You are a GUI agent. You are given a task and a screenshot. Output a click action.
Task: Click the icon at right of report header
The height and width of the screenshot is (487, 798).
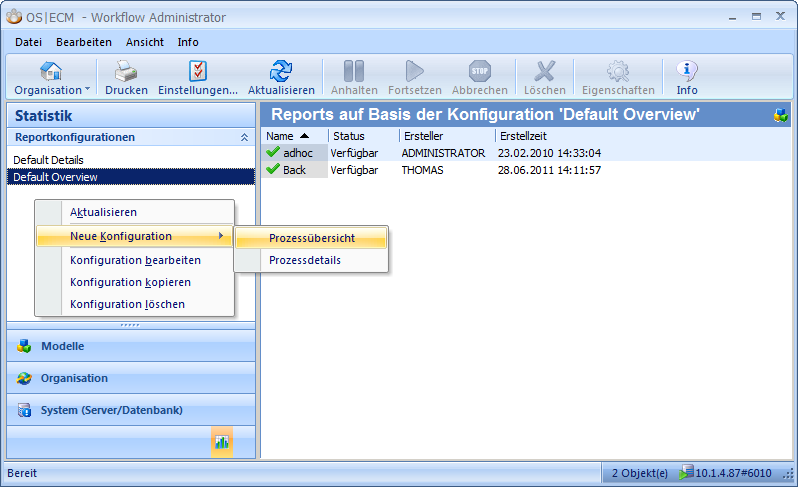pyautogui.click(x=781, y=115)
